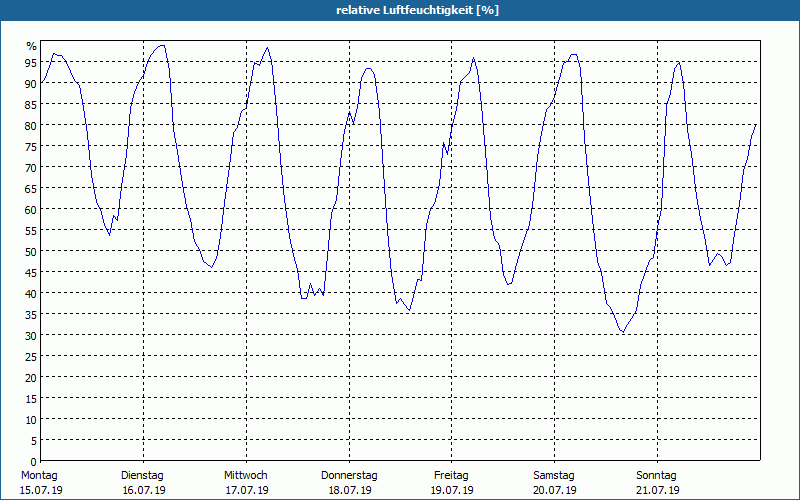
Task: Click the curve end point at 80 percent
Action: coord(756,124)
